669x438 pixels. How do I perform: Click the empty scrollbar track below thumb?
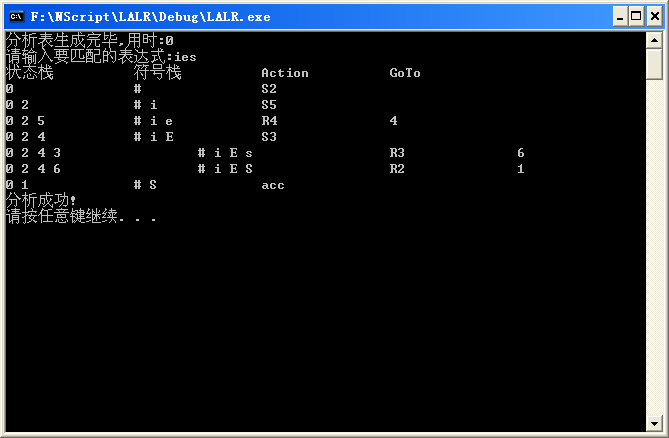coord(654,247)
